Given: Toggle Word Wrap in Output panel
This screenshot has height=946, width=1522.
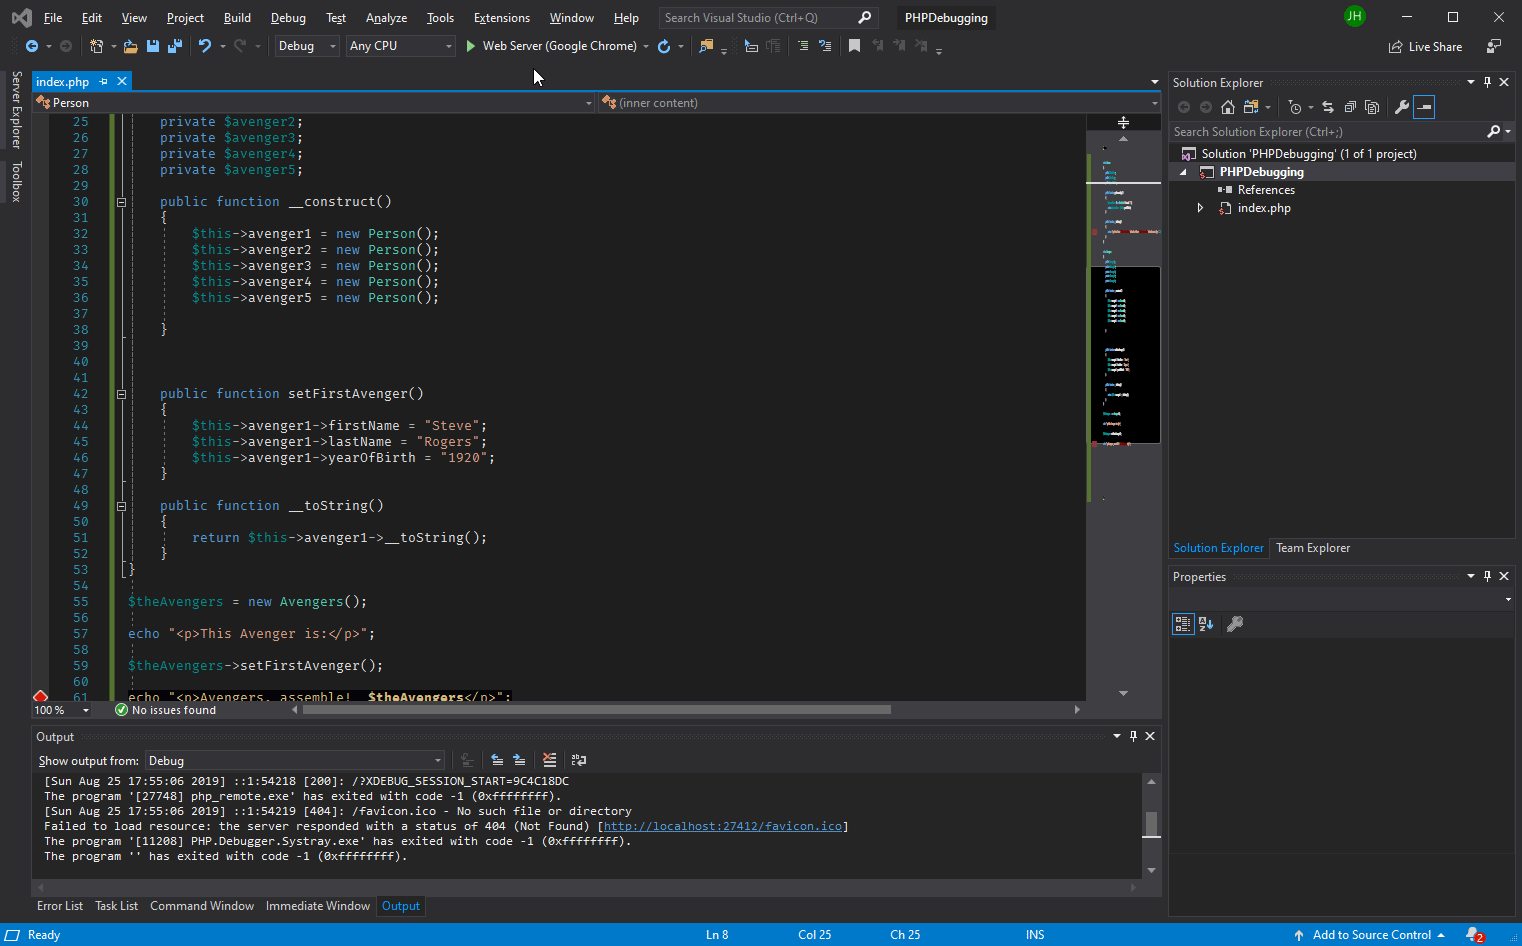Looking at the screenshot, I should [x=578, y=760].
